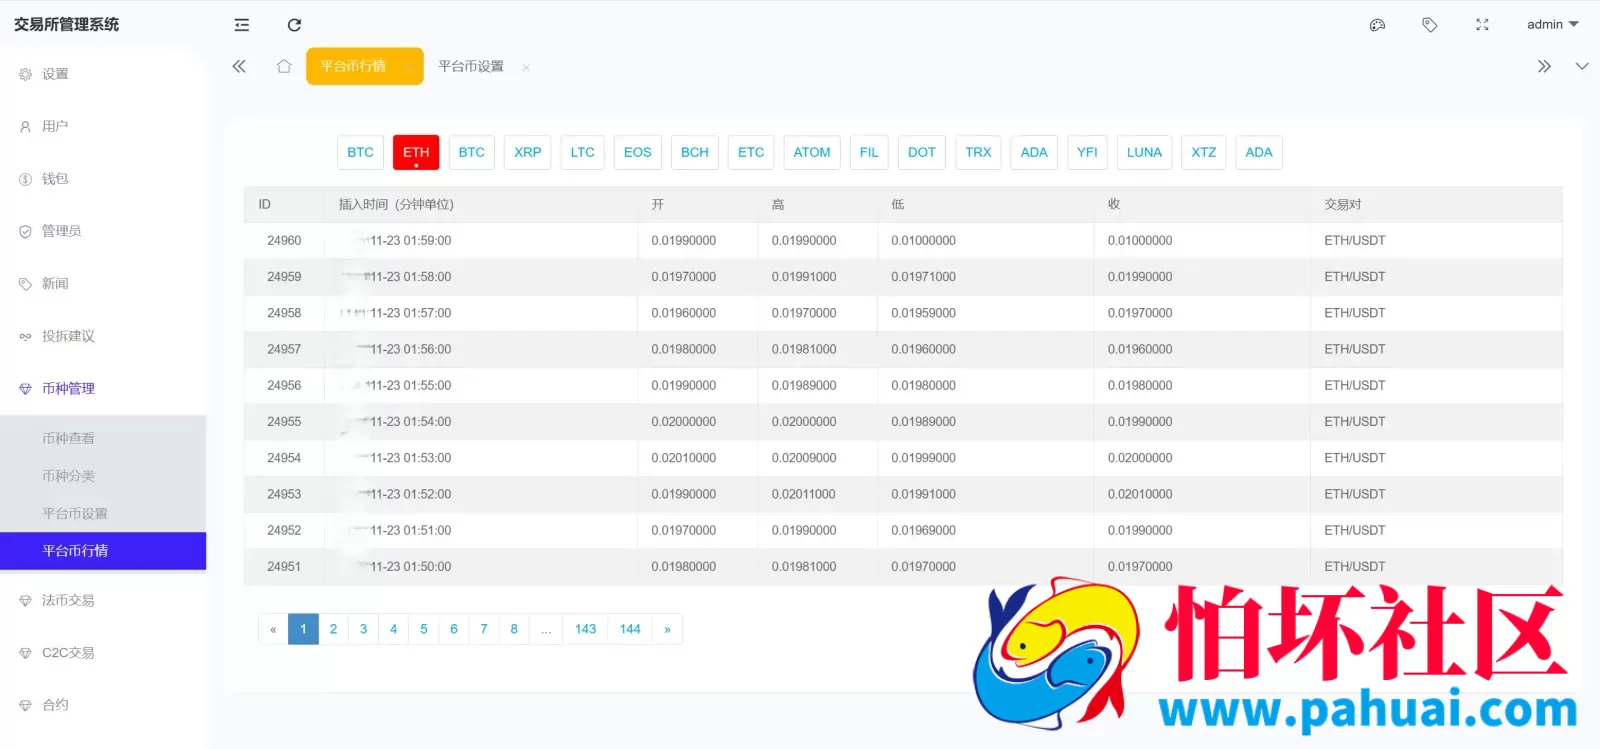
Task: Select the ETC coin button
Action: tap(751, 152)
